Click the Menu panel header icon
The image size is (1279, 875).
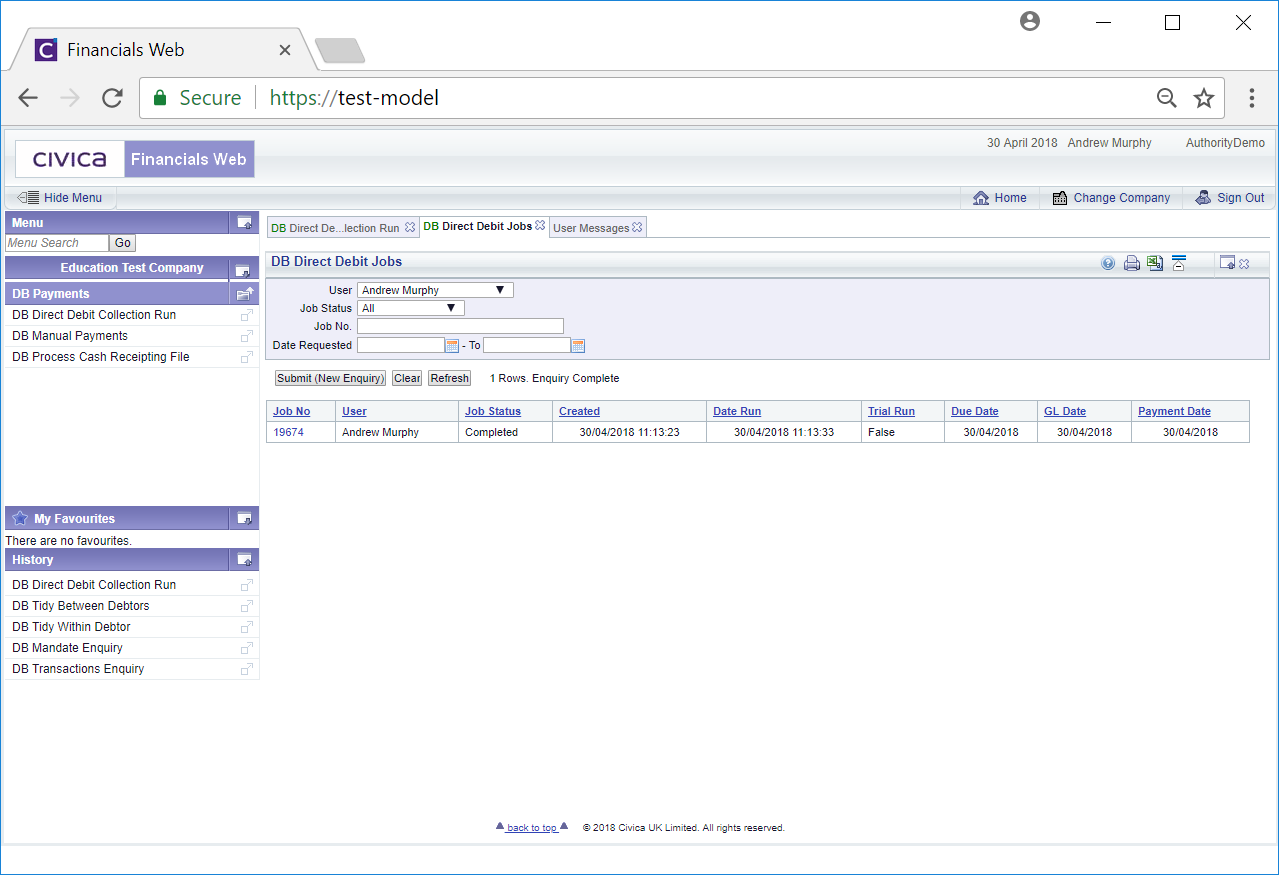click(244, 222)
